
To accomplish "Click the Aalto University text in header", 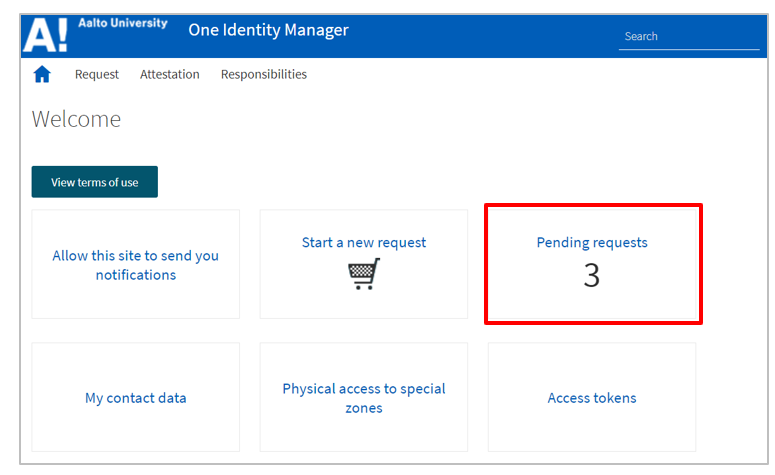I will coord(123,24).
